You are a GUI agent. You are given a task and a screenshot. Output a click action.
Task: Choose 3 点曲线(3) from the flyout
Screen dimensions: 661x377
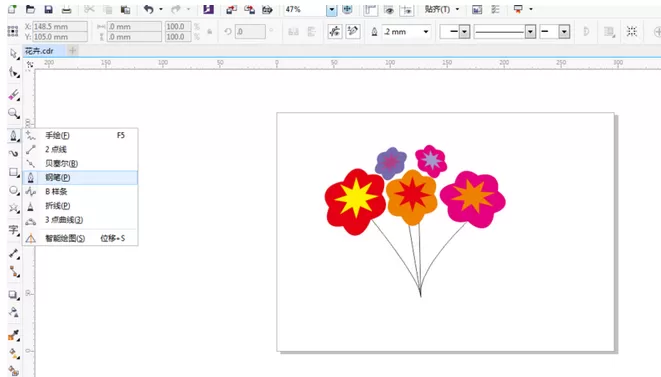[x=80, y=220]
